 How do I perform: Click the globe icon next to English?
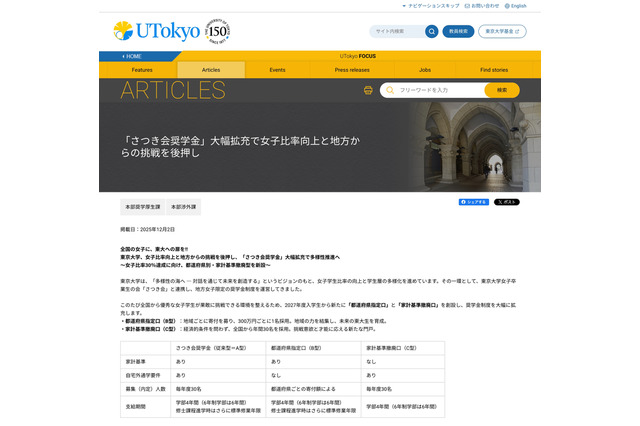point(507,6)
